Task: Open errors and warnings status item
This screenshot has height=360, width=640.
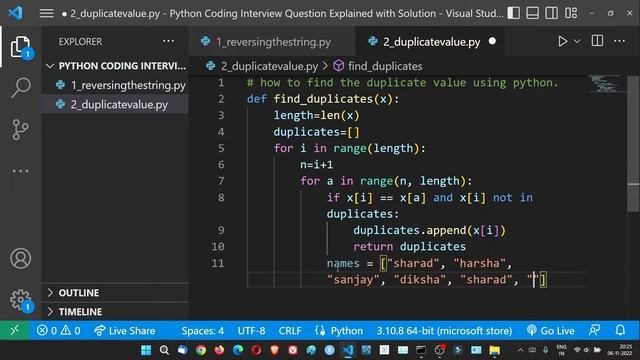Action: point(58,331)
